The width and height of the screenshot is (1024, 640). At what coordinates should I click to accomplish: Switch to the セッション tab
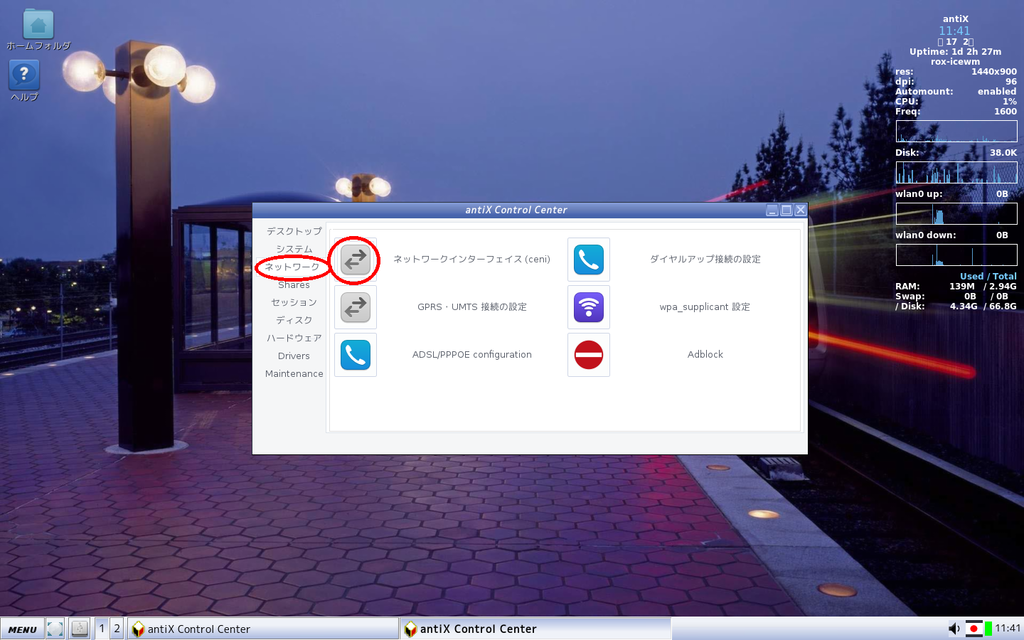click(x=294, y=302)
